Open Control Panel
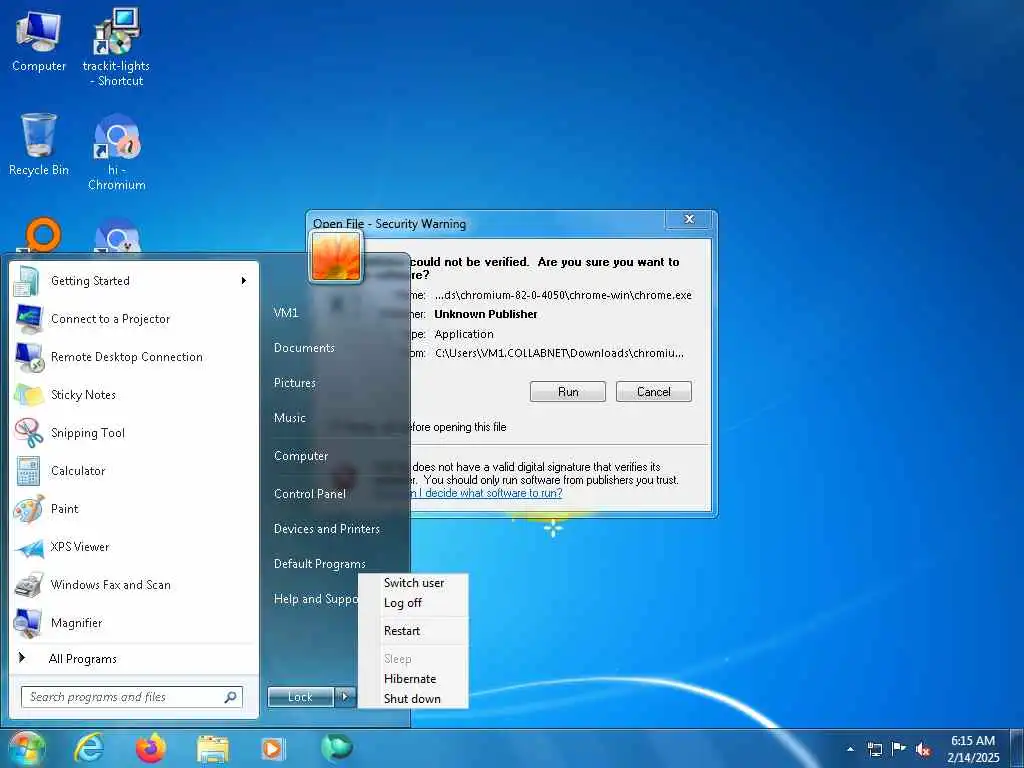 [310, 494]
